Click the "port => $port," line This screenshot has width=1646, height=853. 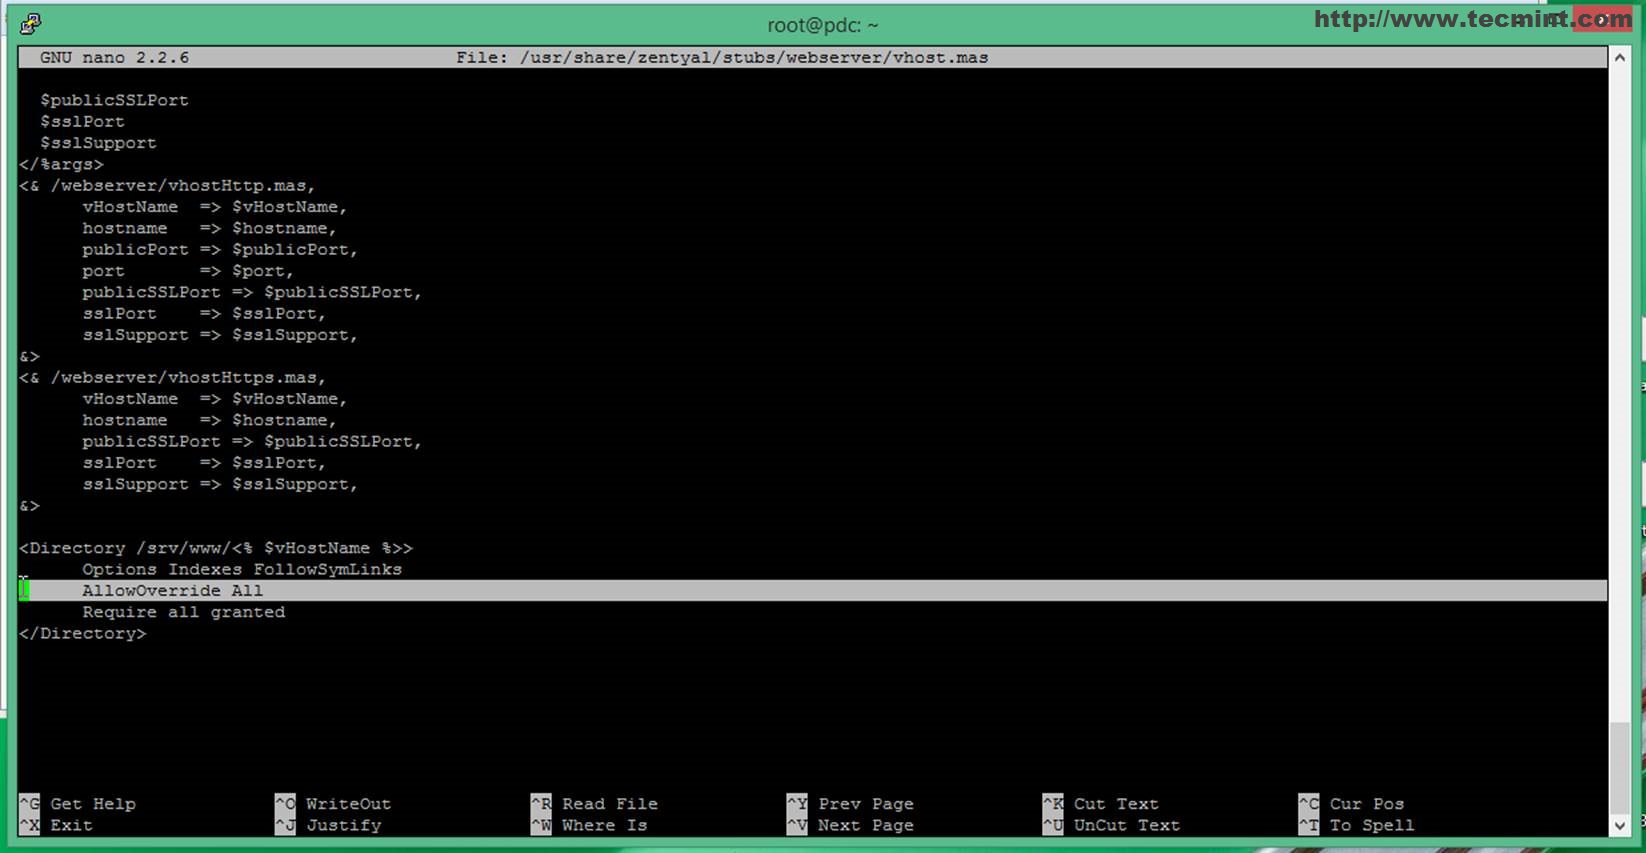188,271
